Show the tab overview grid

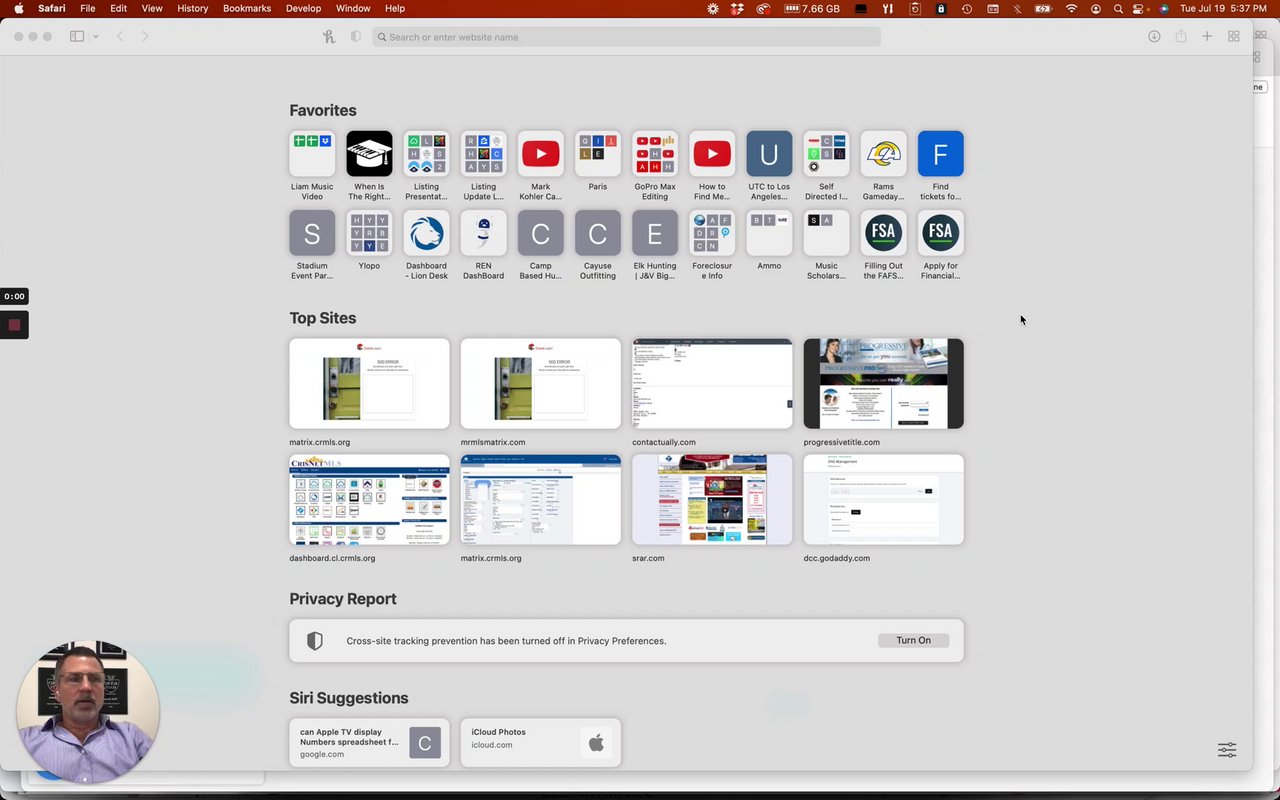point(1234,37)
